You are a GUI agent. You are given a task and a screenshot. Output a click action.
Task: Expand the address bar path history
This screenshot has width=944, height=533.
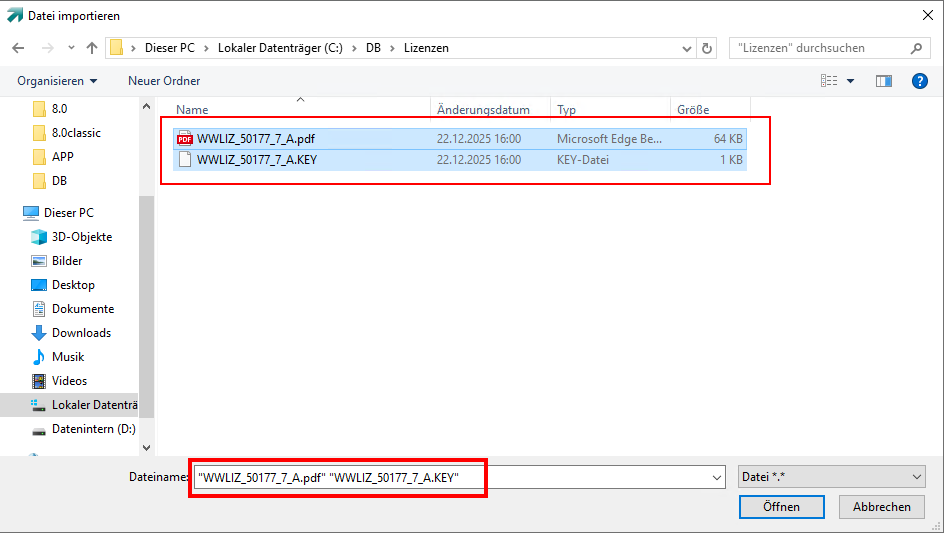686,48
